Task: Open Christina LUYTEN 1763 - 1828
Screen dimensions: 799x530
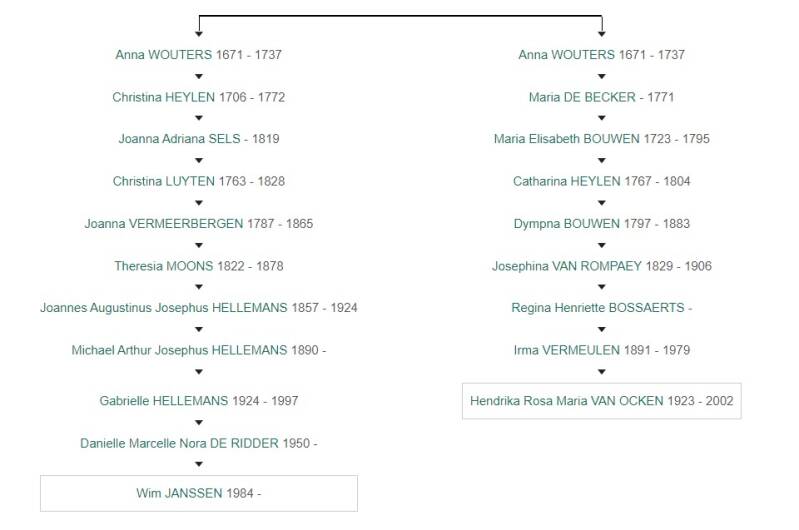Action: coord(198,181)
